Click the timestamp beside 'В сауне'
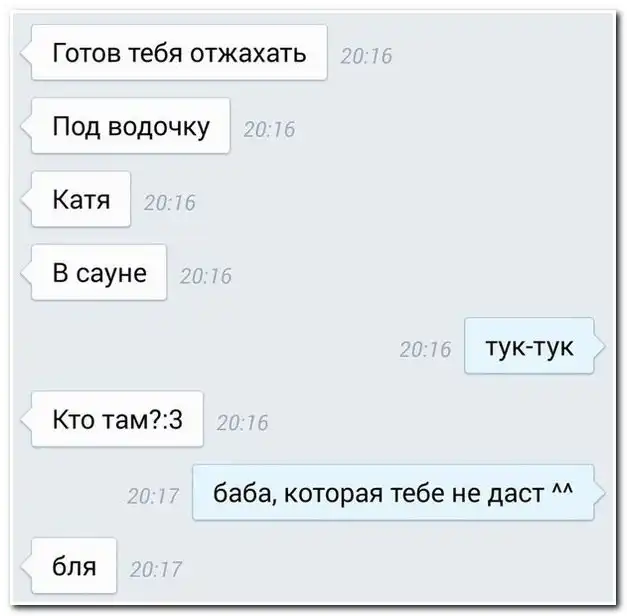The height and width of the screenshot is (616, 627). click(x=206, y=276)
